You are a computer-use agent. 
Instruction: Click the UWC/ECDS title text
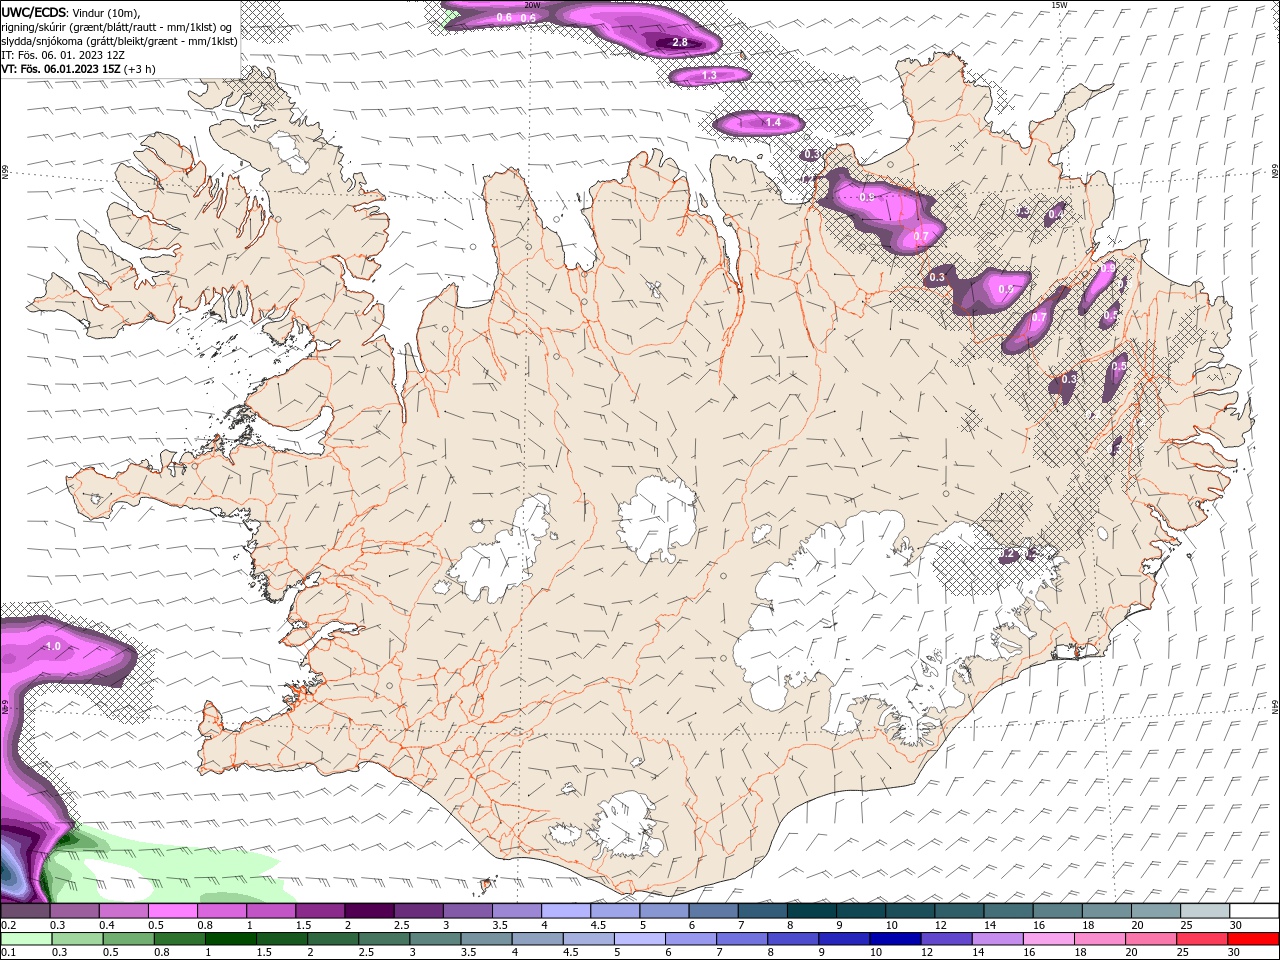point(34,12)
